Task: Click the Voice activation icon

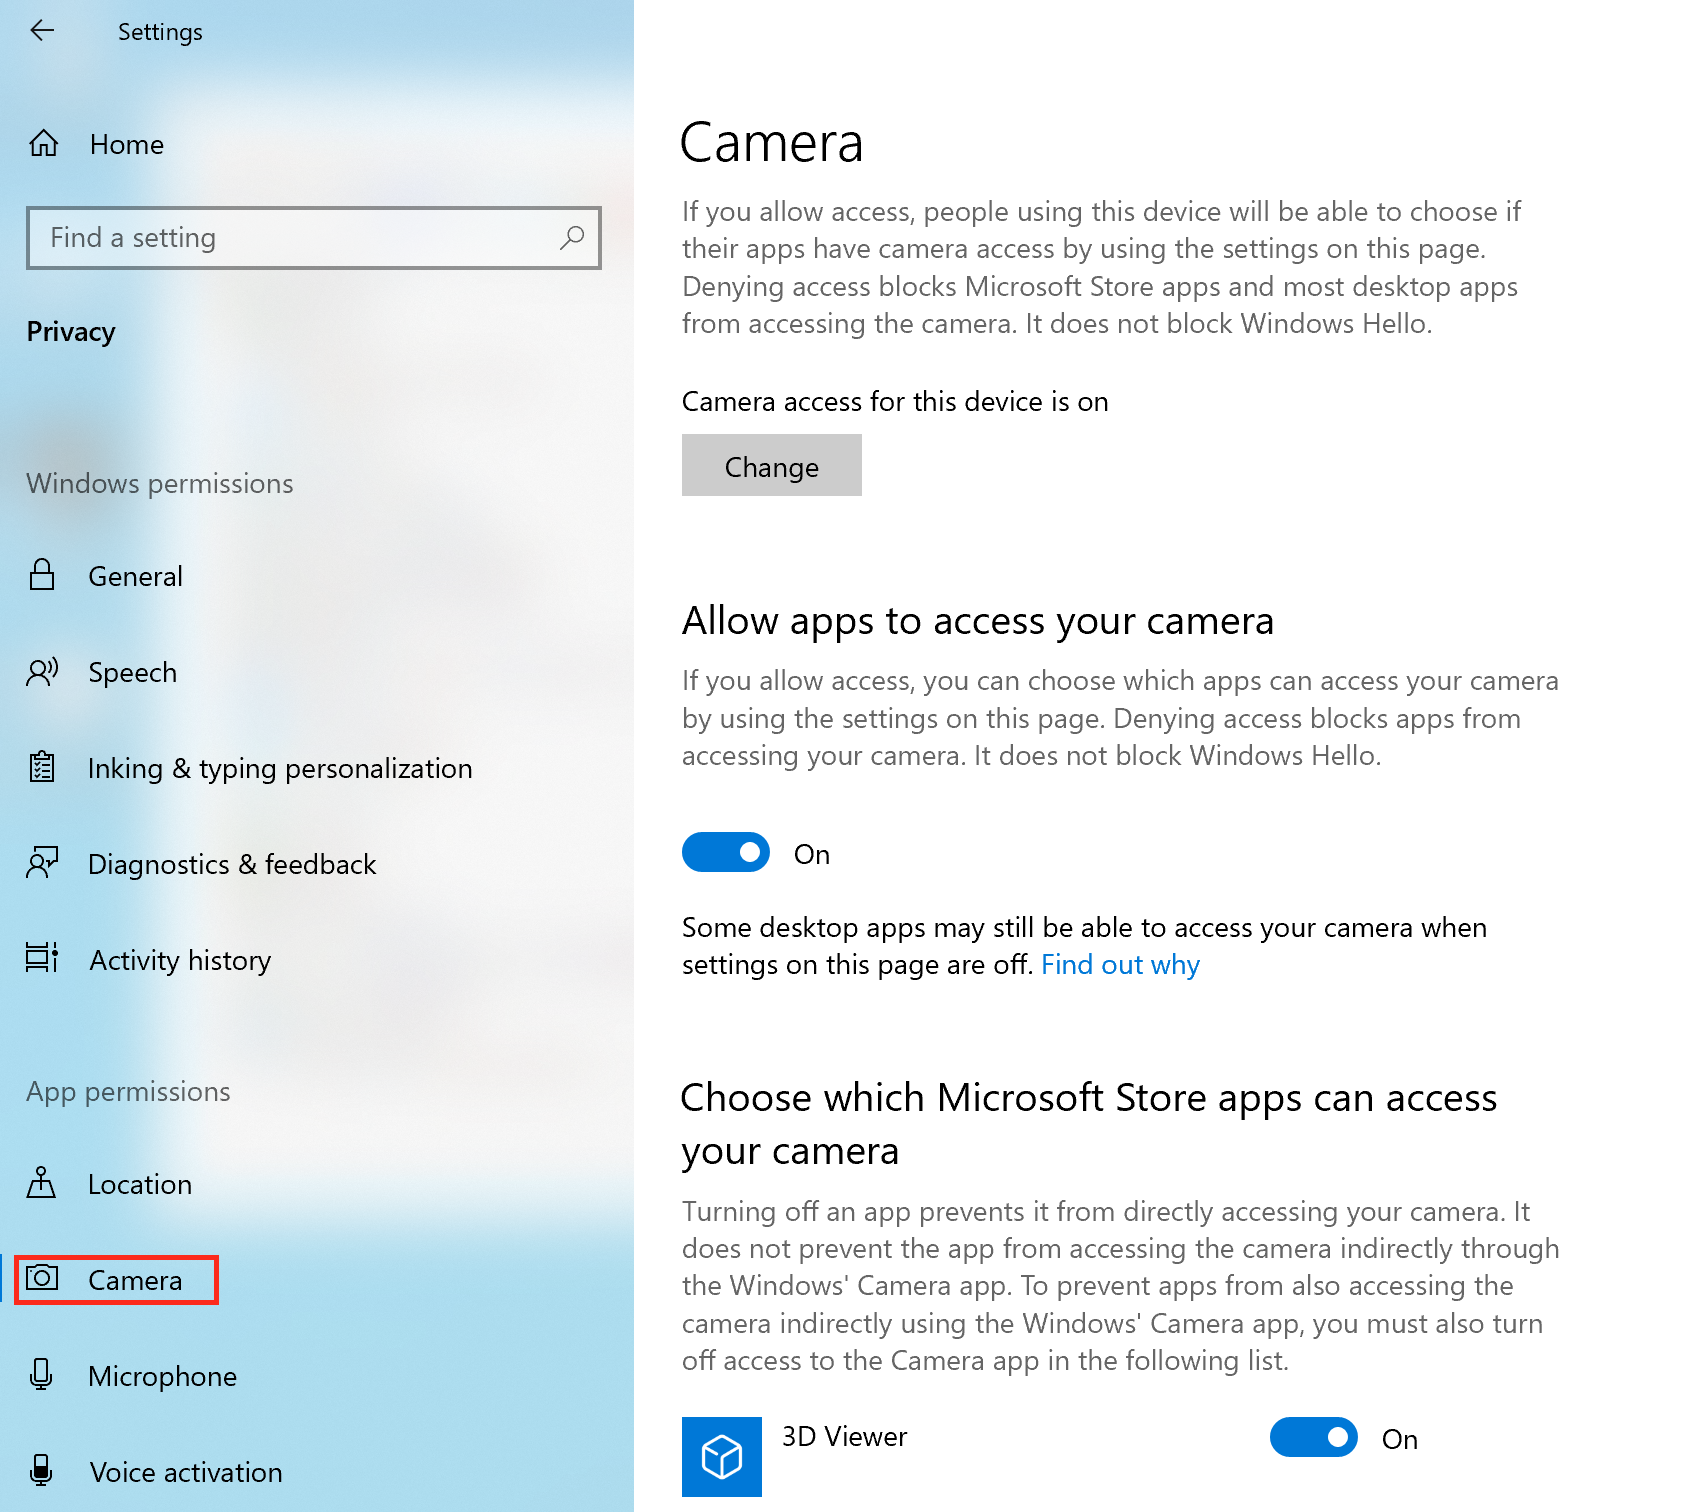Action: click(x=41, y=1471)
